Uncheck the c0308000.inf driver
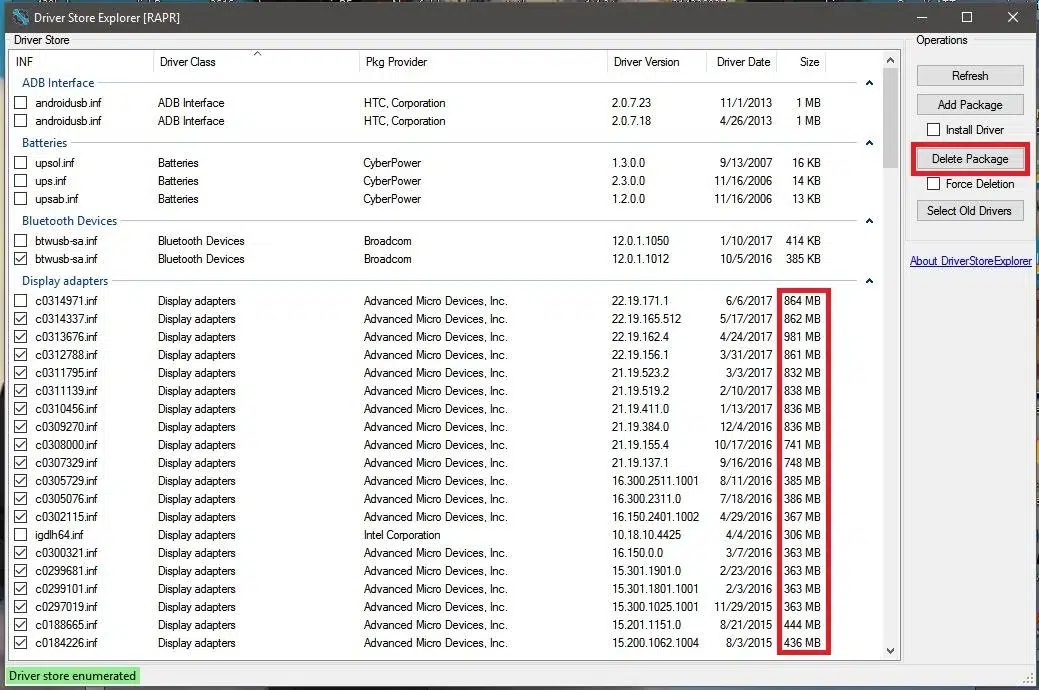 point(21,445)
